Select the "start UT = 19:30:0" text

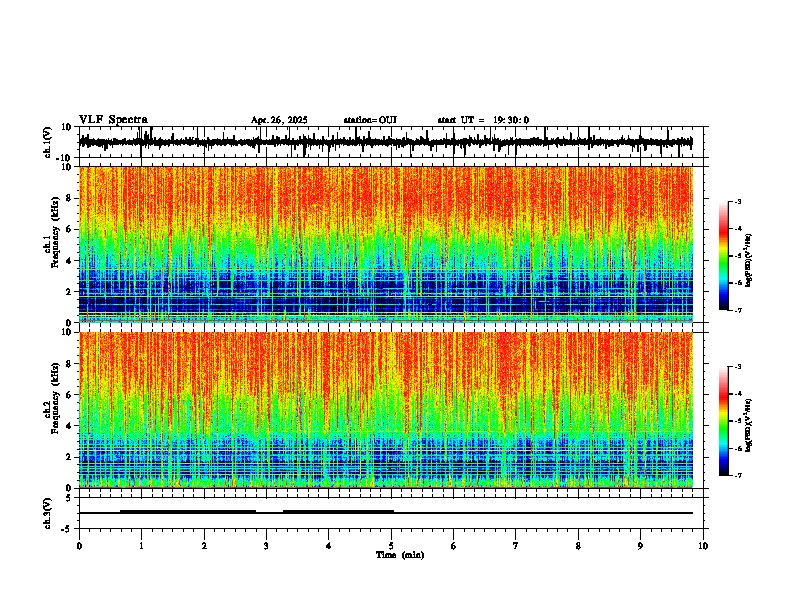483,120
